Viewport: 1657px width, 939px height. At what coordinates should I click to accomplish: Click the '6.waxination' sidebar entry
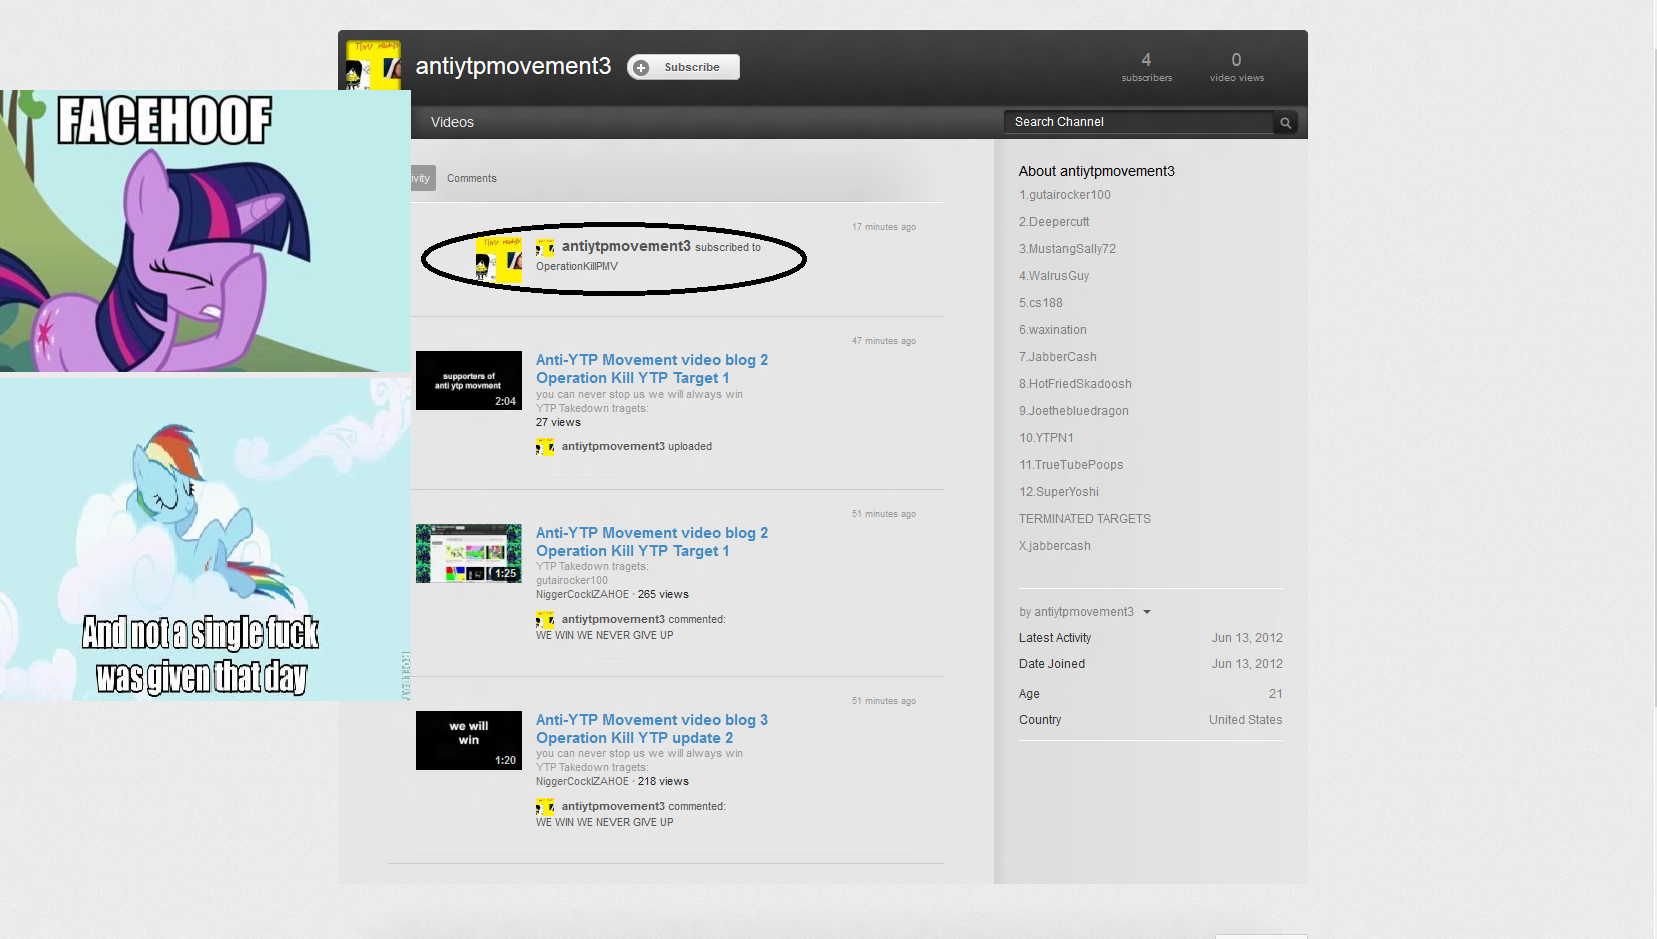[1053, 330]
